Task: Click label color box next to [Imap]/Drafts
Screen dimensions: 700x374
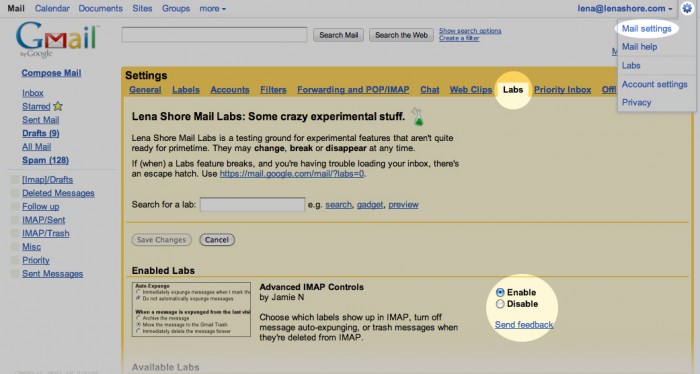Action: (16, 180)
